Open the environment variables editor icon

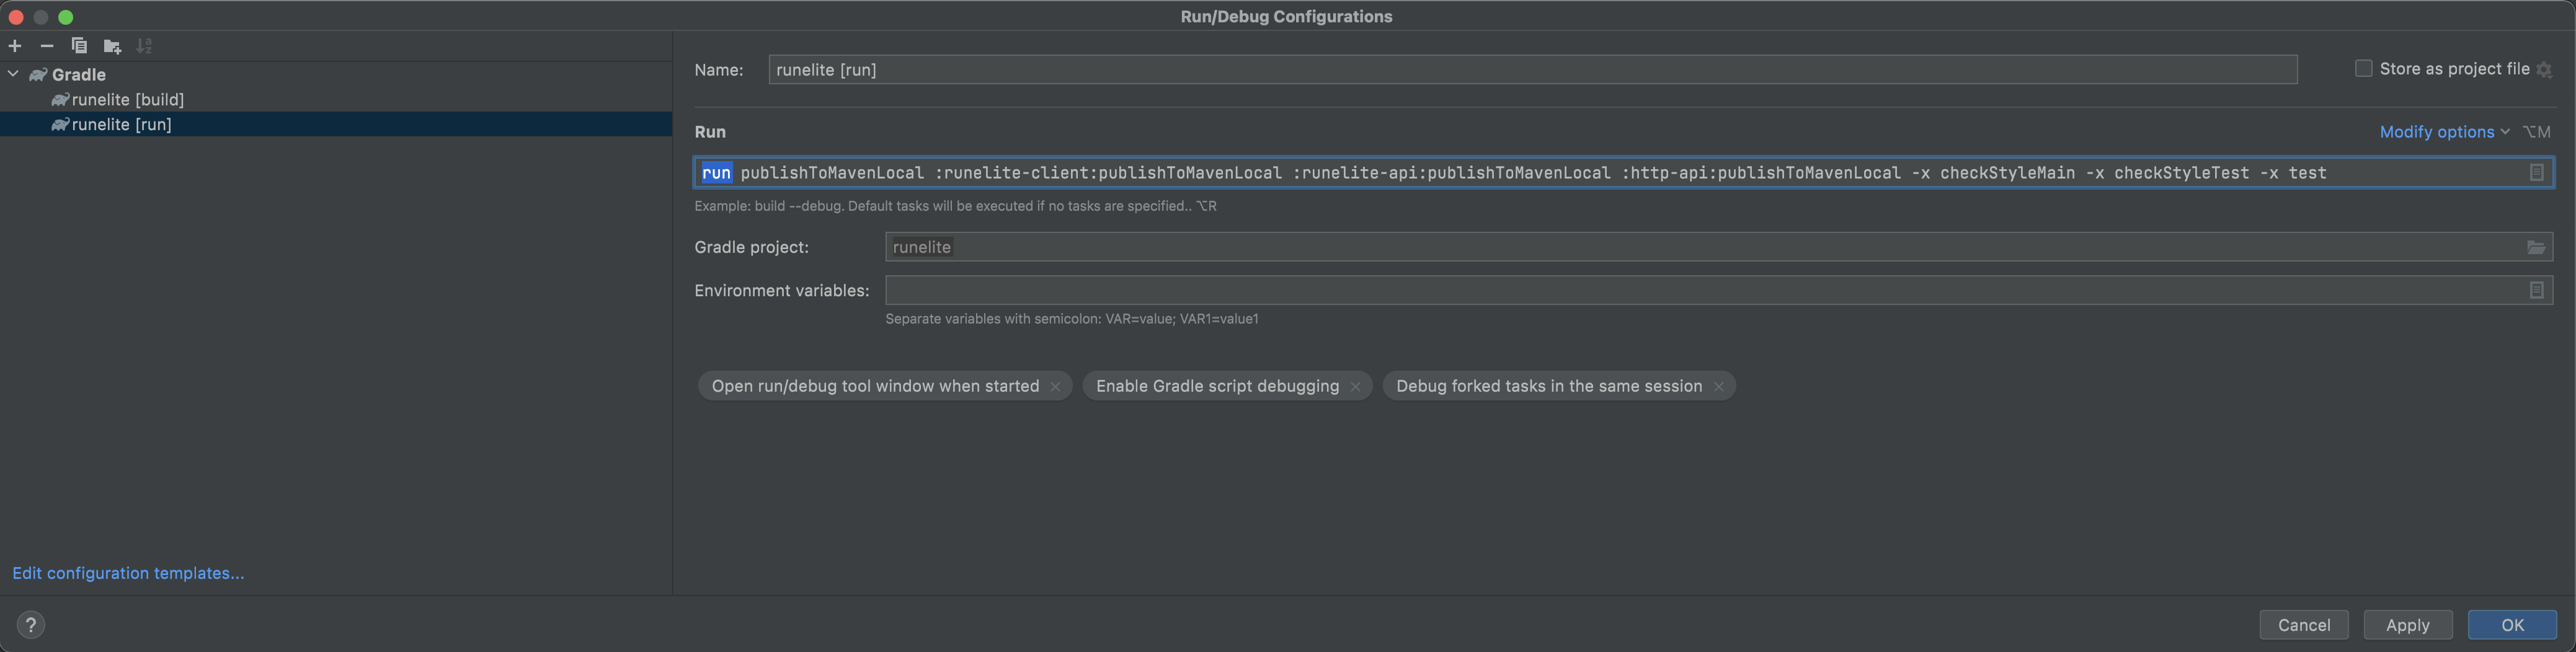click(2536, 290)
